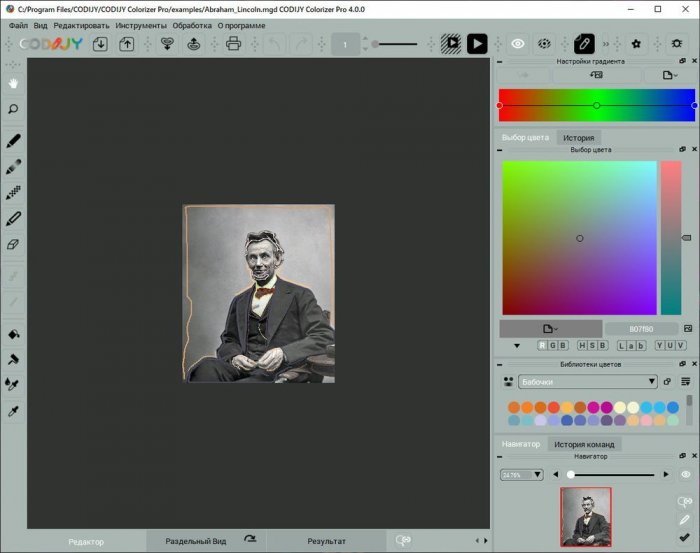Toggle the eye preview icon in top toolbar

pos(518,44)
